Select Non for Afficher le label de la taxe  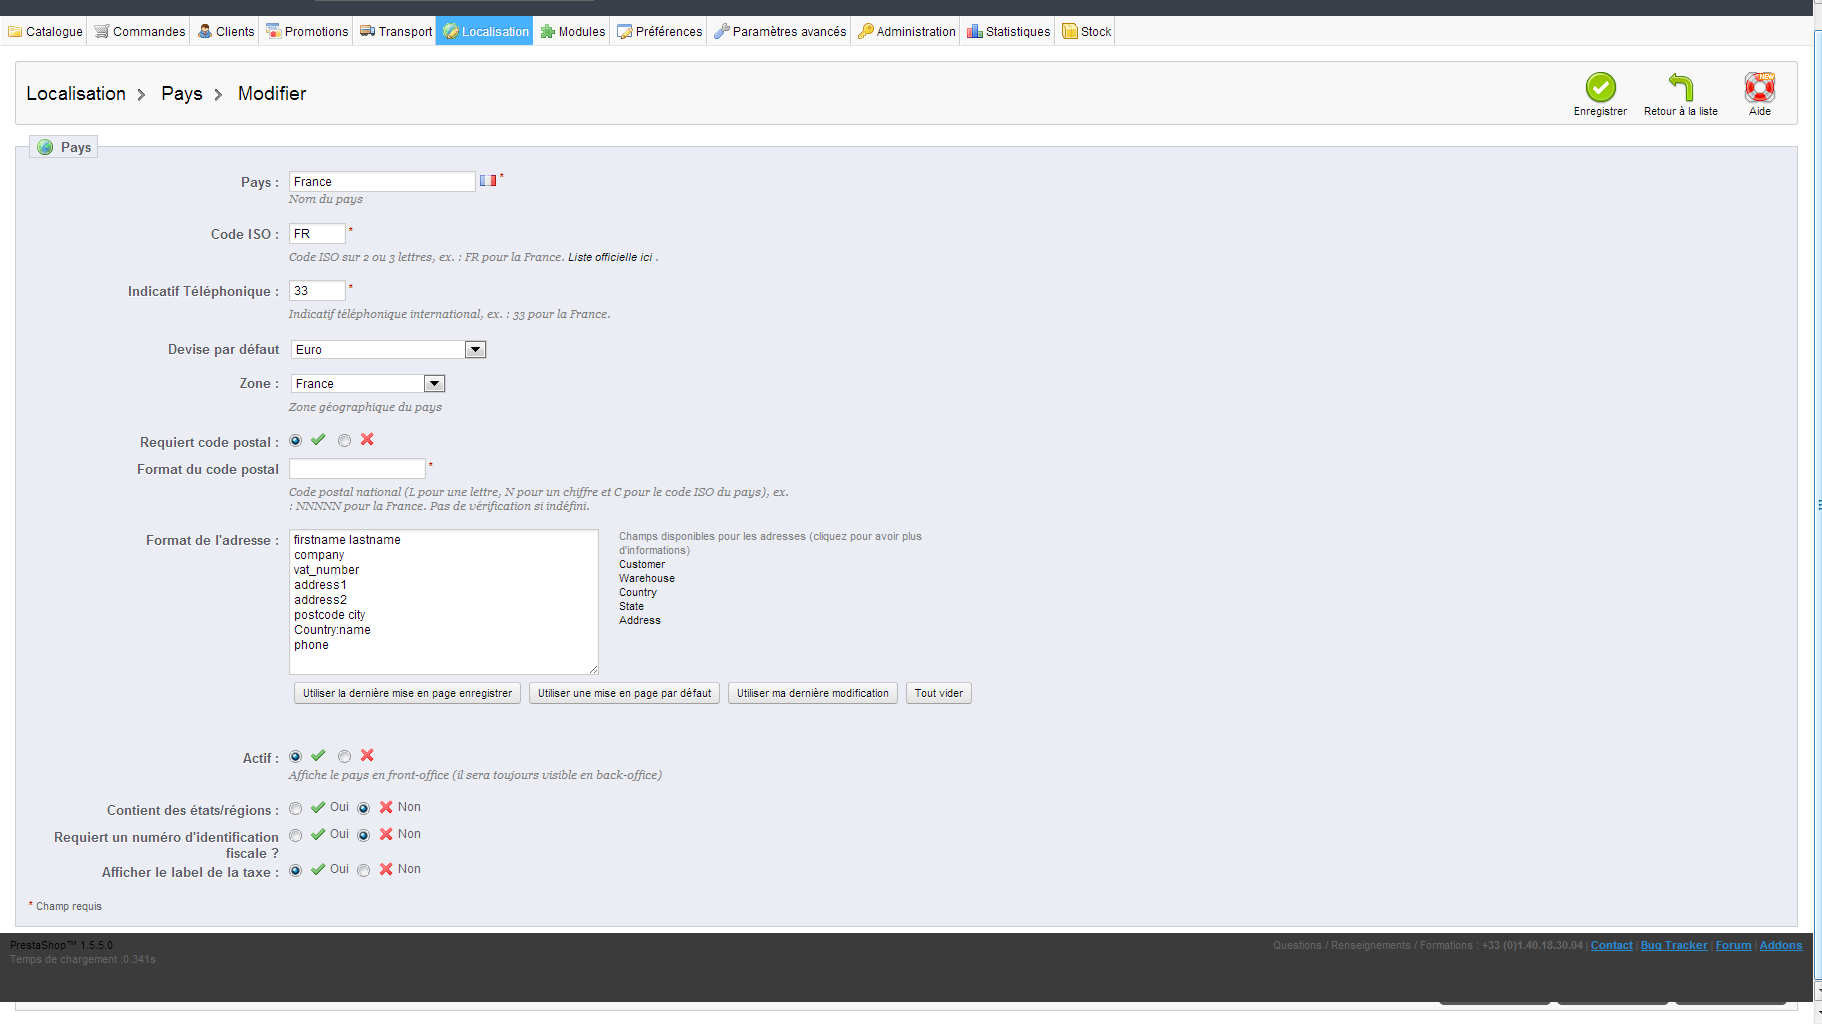click(x=363, y=870)
